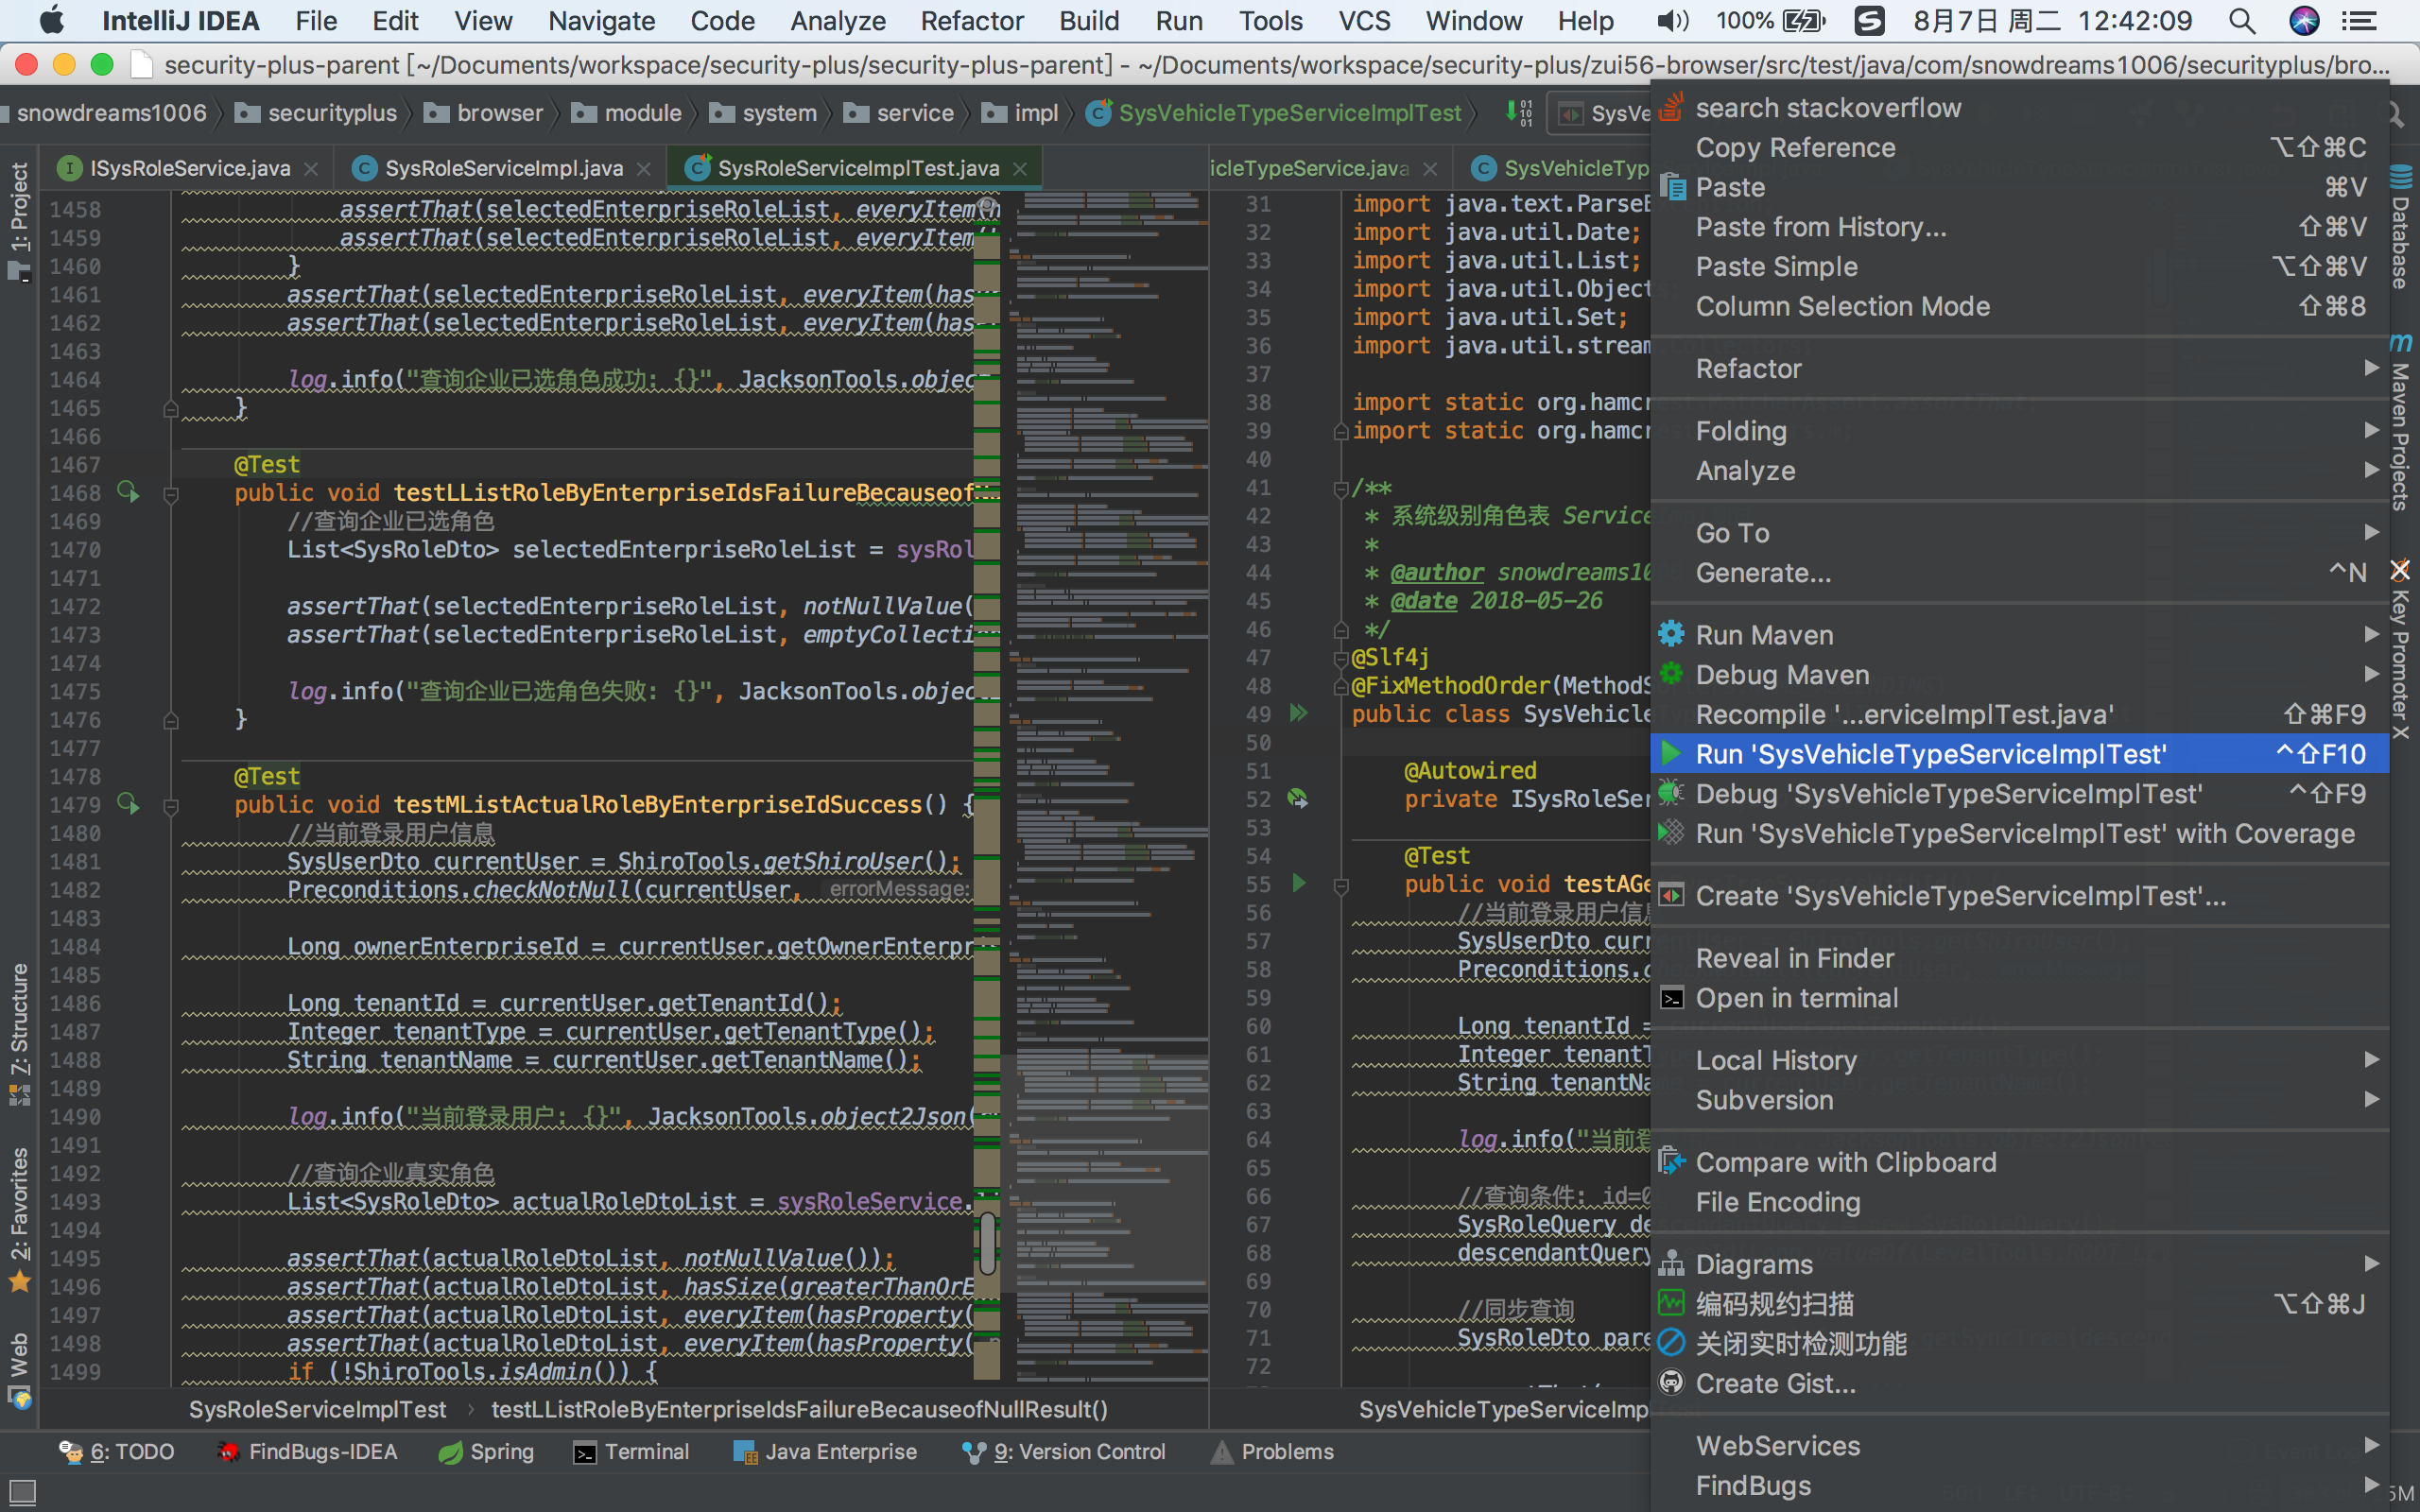Expand the Local History submenu

(2020, 1060)
